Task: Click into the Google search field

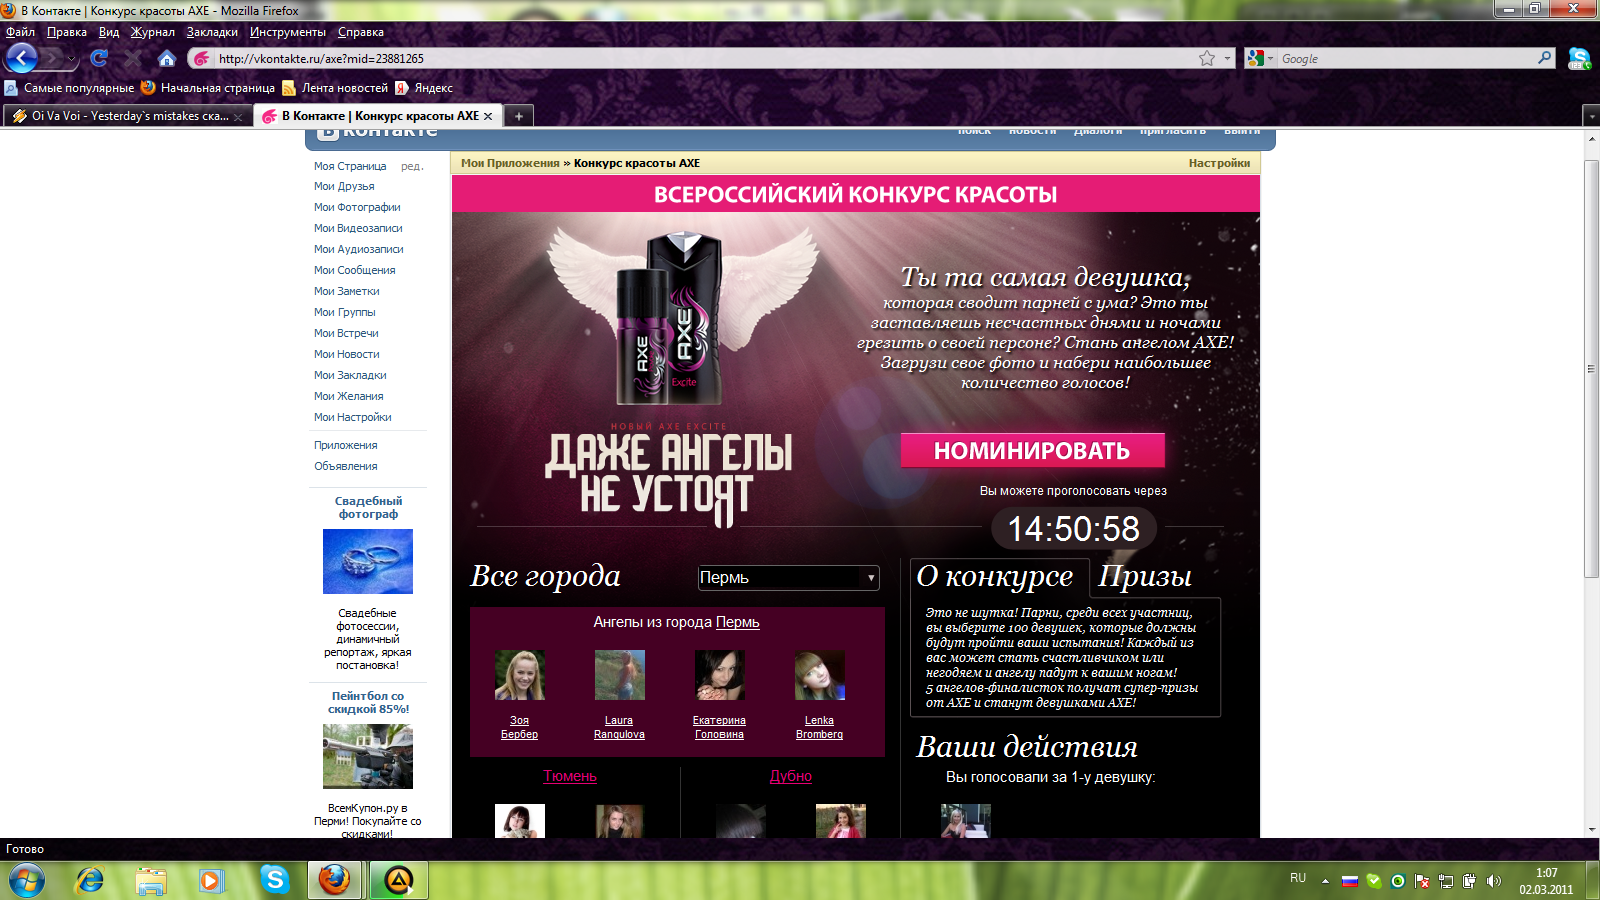Action: click(x=1407, y=58)
